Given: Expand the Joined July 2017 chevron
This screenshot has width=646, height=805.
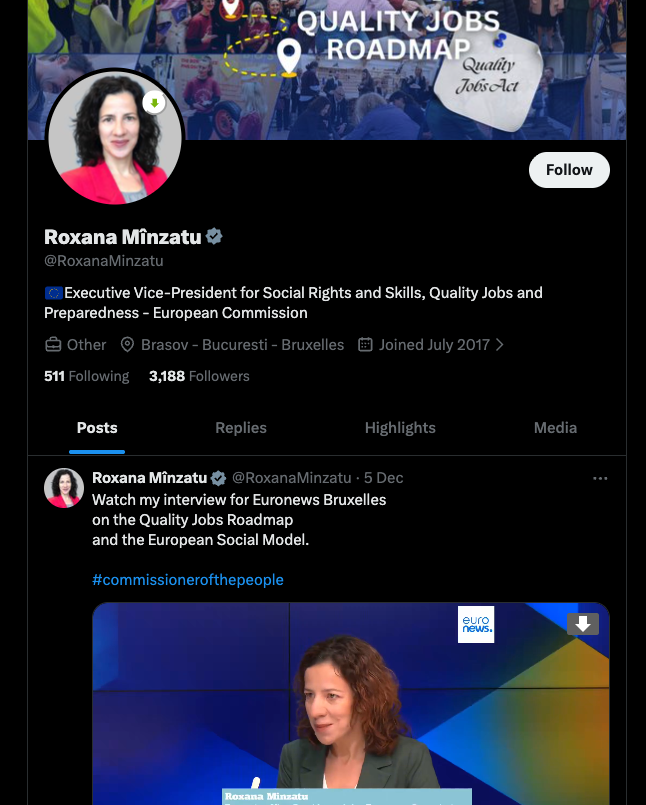Looking at the screenshot, I should point(500,344).
